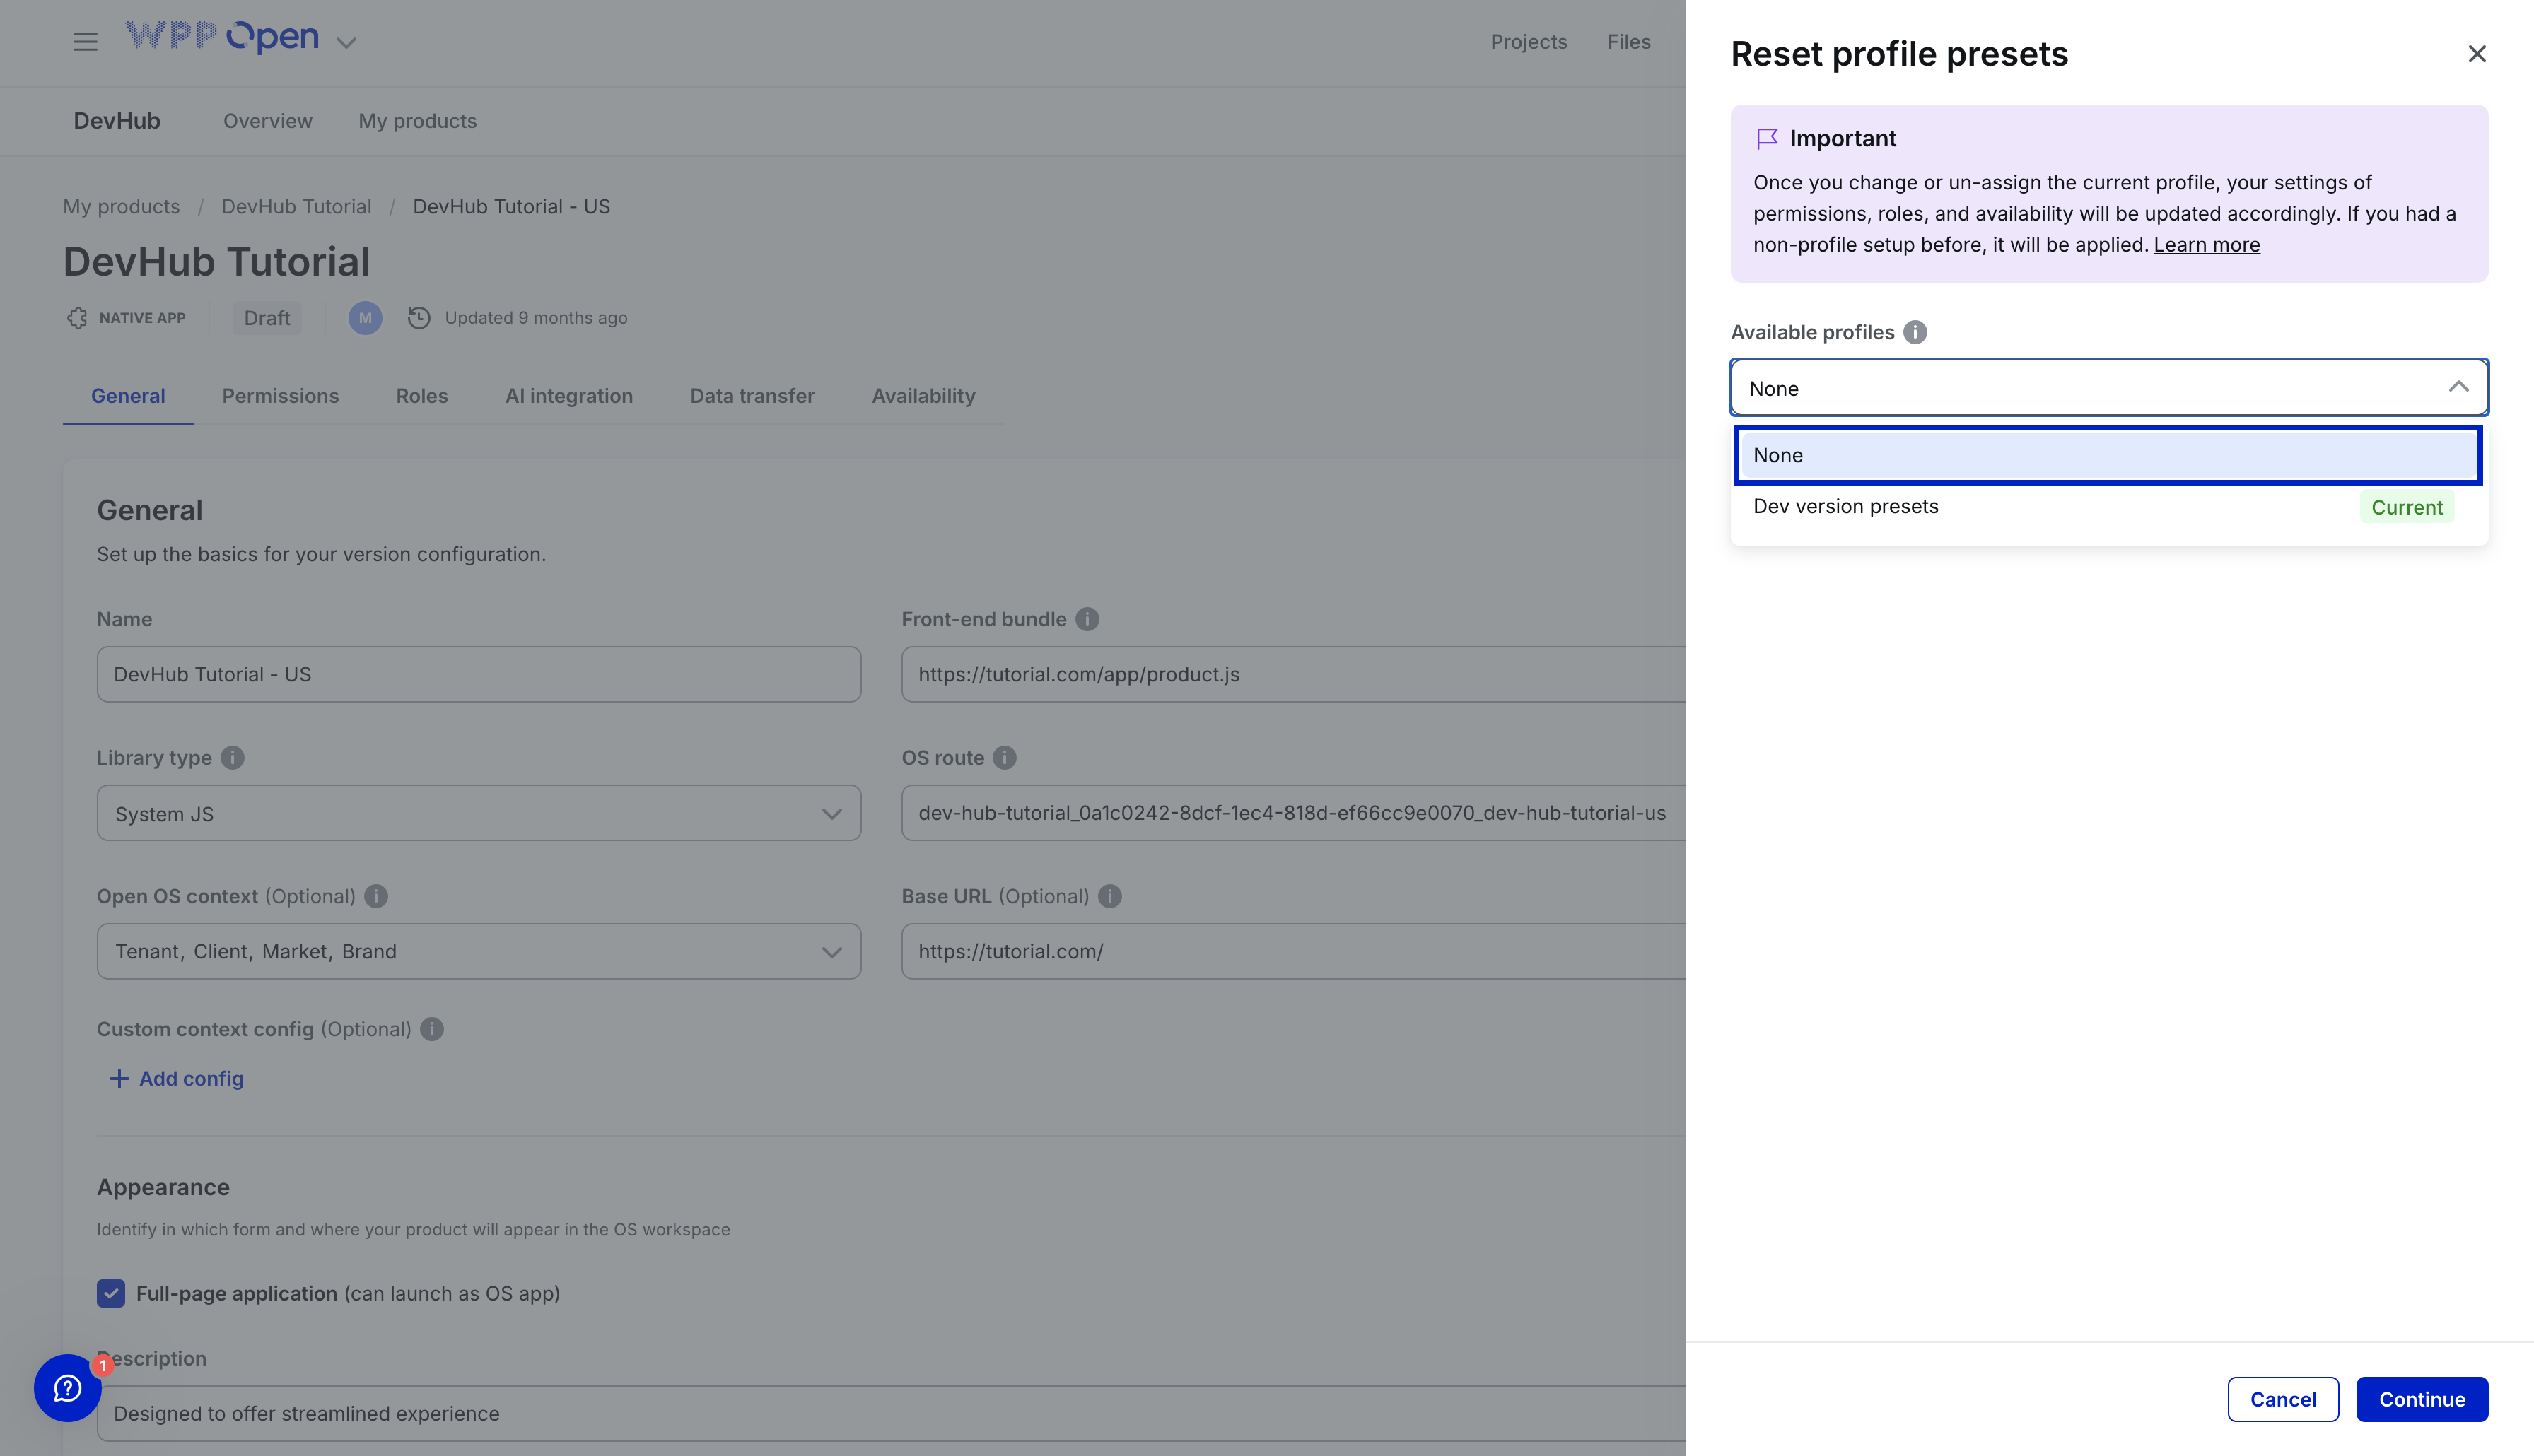Viewport: 2534px width, 1456px height.
Task: Close the Reset profile presets panel
Action: coord(2476,54)
